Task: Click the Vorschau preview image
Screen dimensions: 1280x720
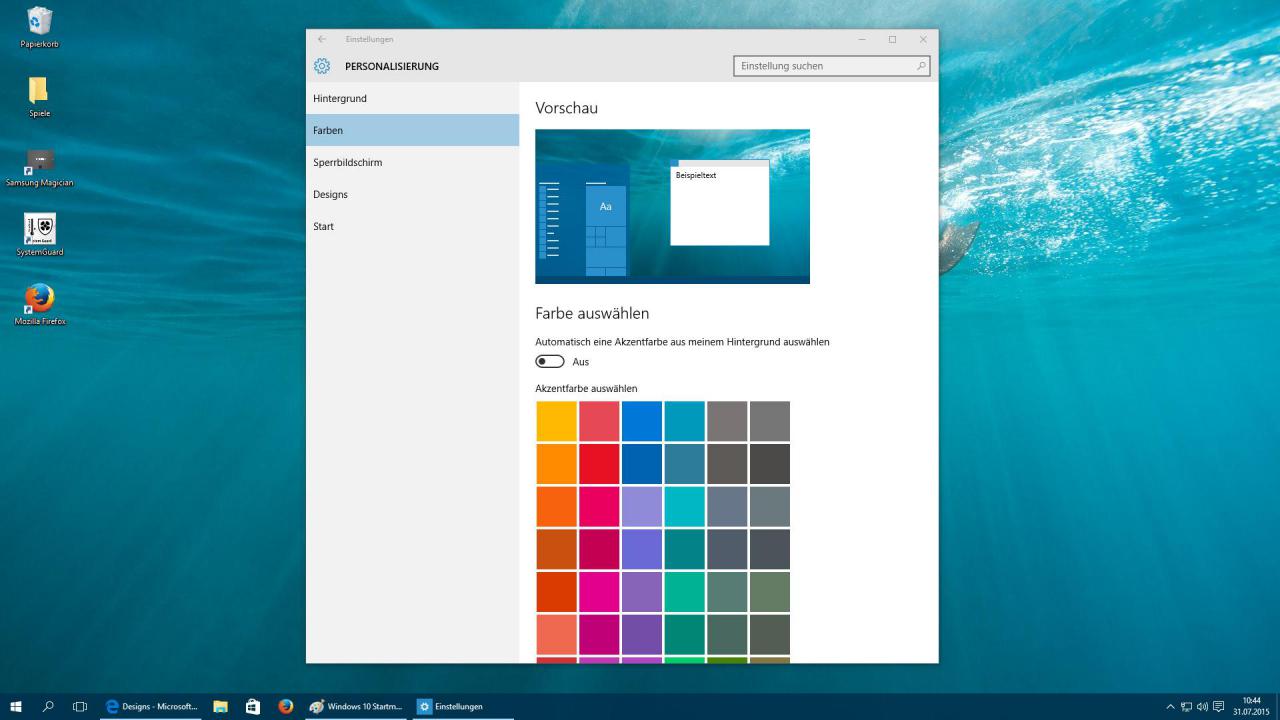Action: [672, 206]
